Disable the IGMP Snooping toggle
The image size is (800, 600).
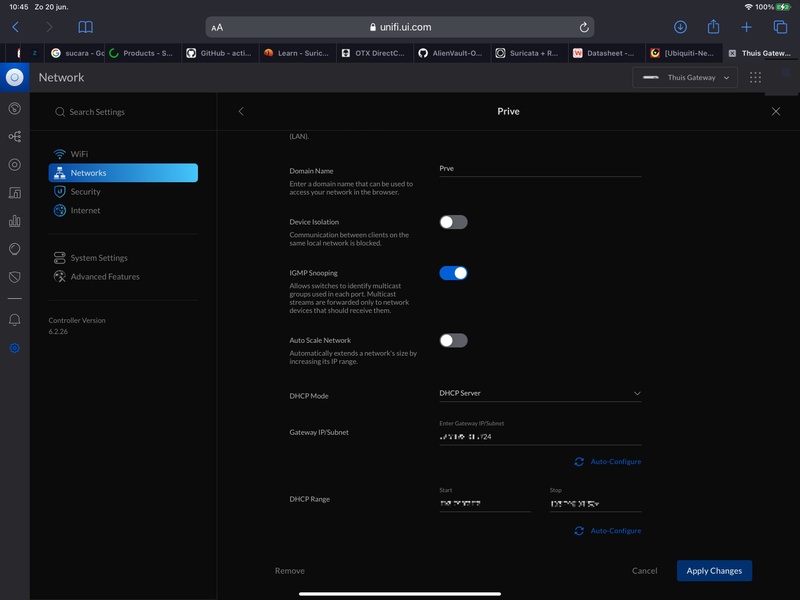click(453, 273)
